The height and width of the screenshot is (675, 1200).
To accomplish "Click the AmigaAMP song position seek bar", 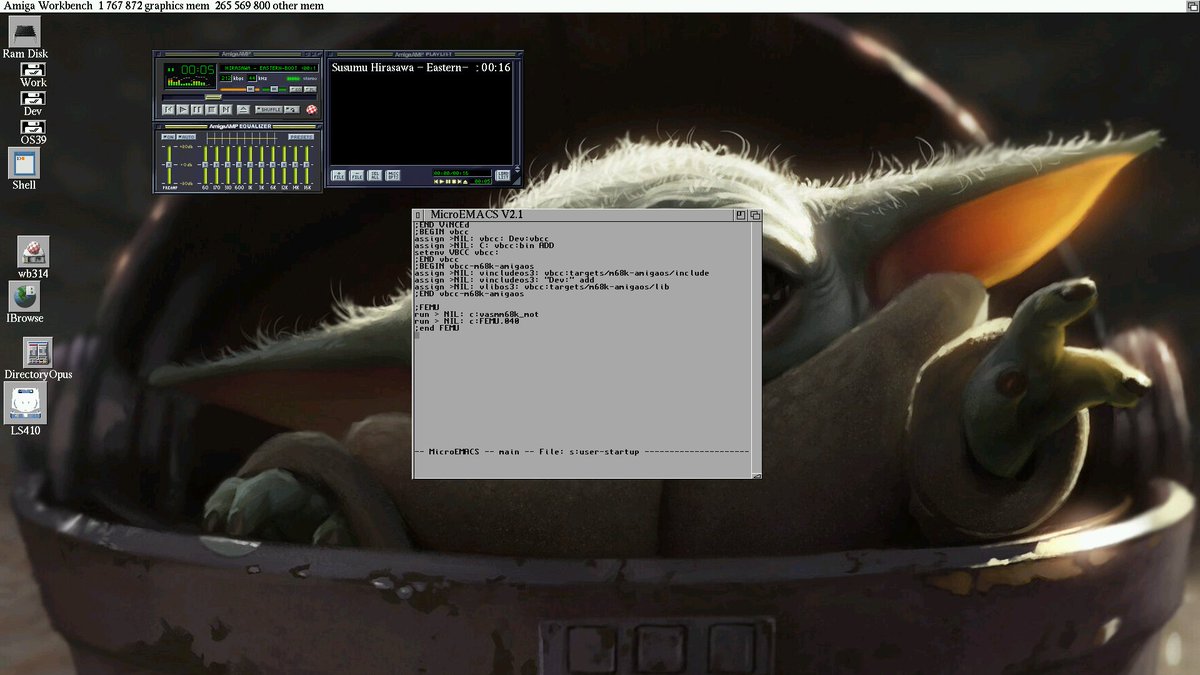I will coord(239,97).
